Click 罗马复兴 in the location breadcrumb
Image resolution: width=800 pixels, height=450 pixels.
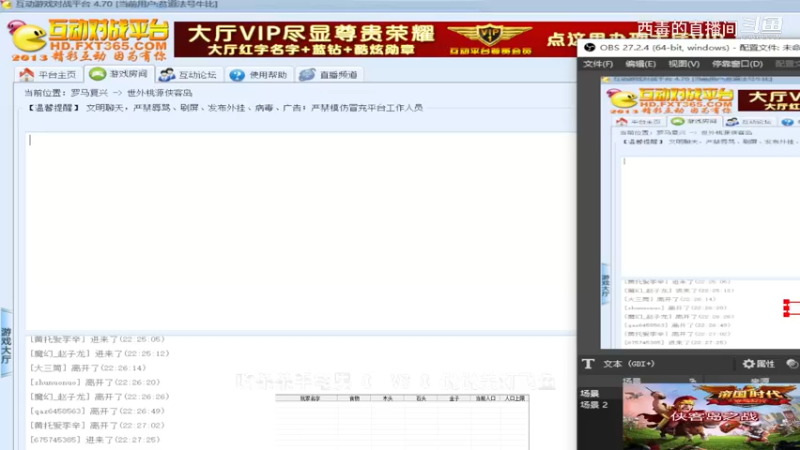[89, 93]
